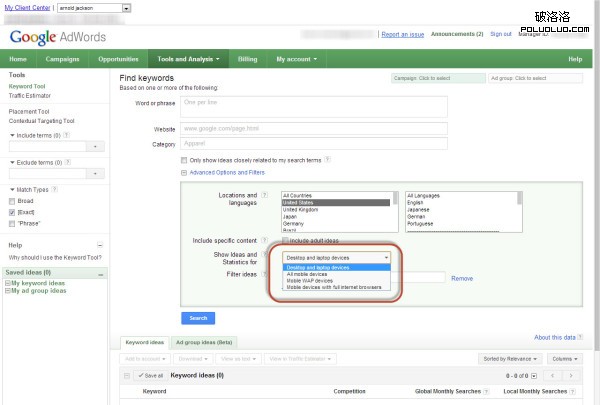Screen dimensions: 600x405
Task: Collapse the Saved ideas panel minus icon
Action: tap(100, 272)
